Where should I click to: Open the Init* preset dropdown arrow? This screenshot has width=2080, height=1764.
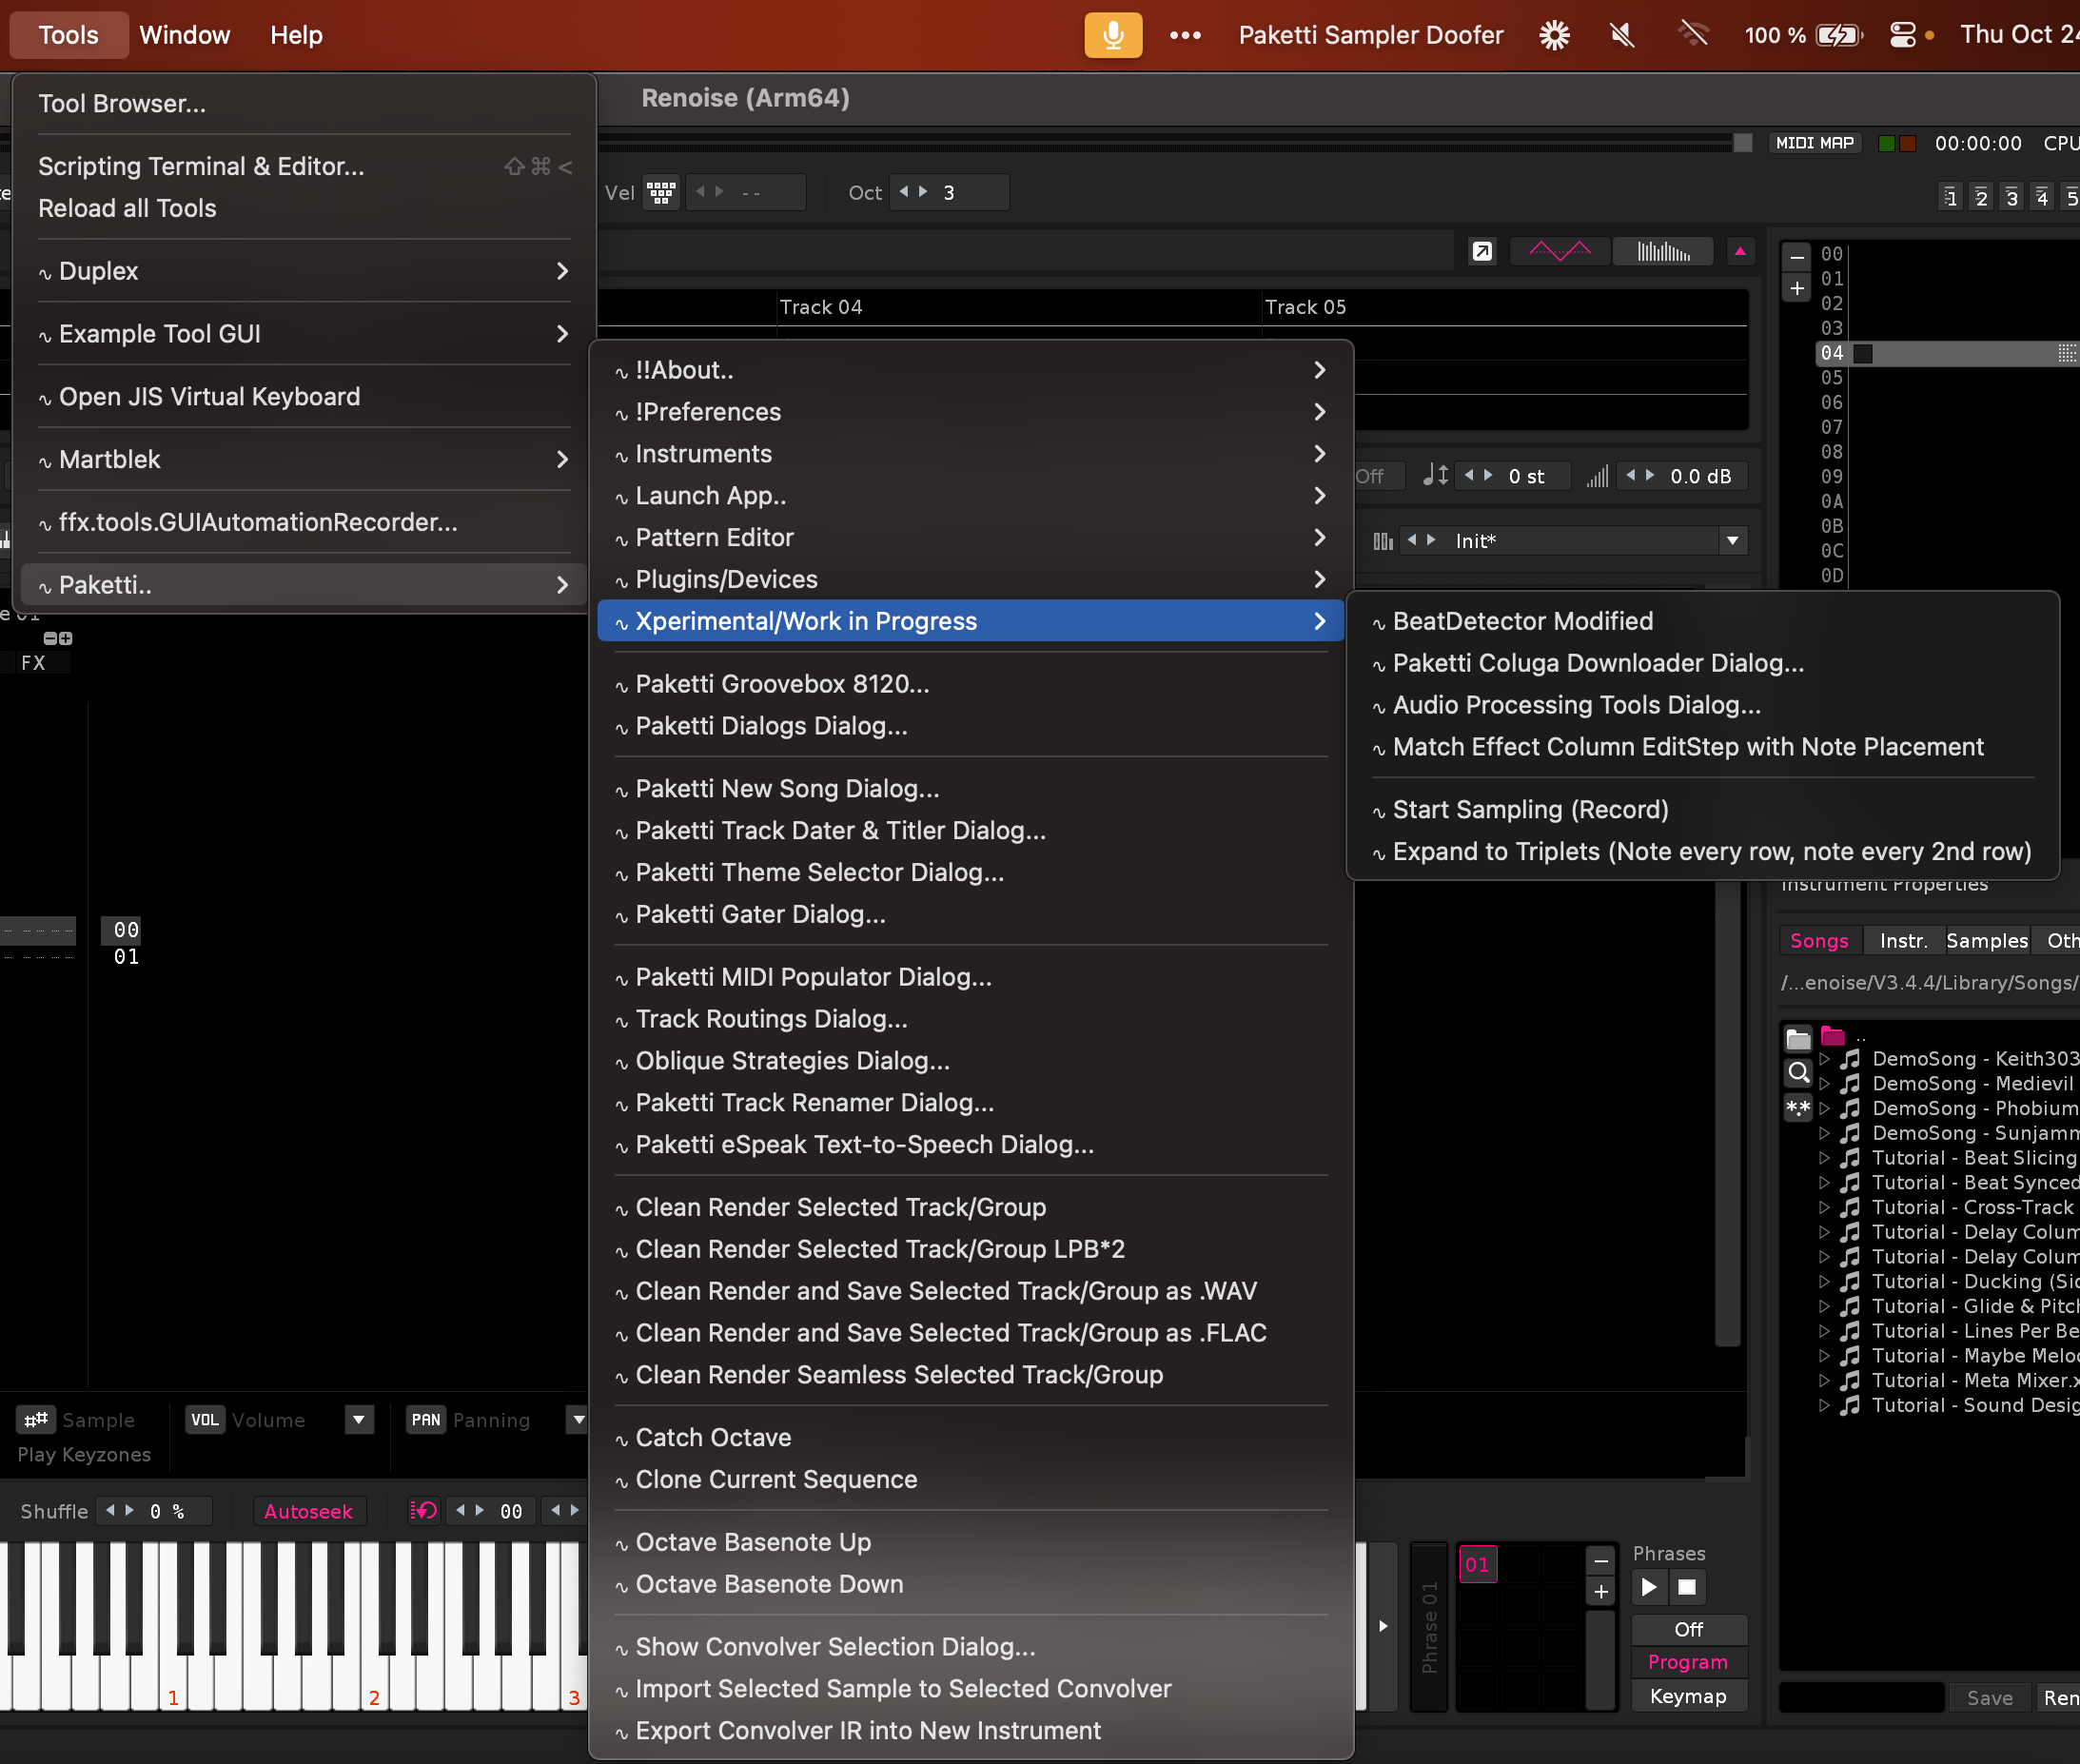click(x=1732, y=540)
